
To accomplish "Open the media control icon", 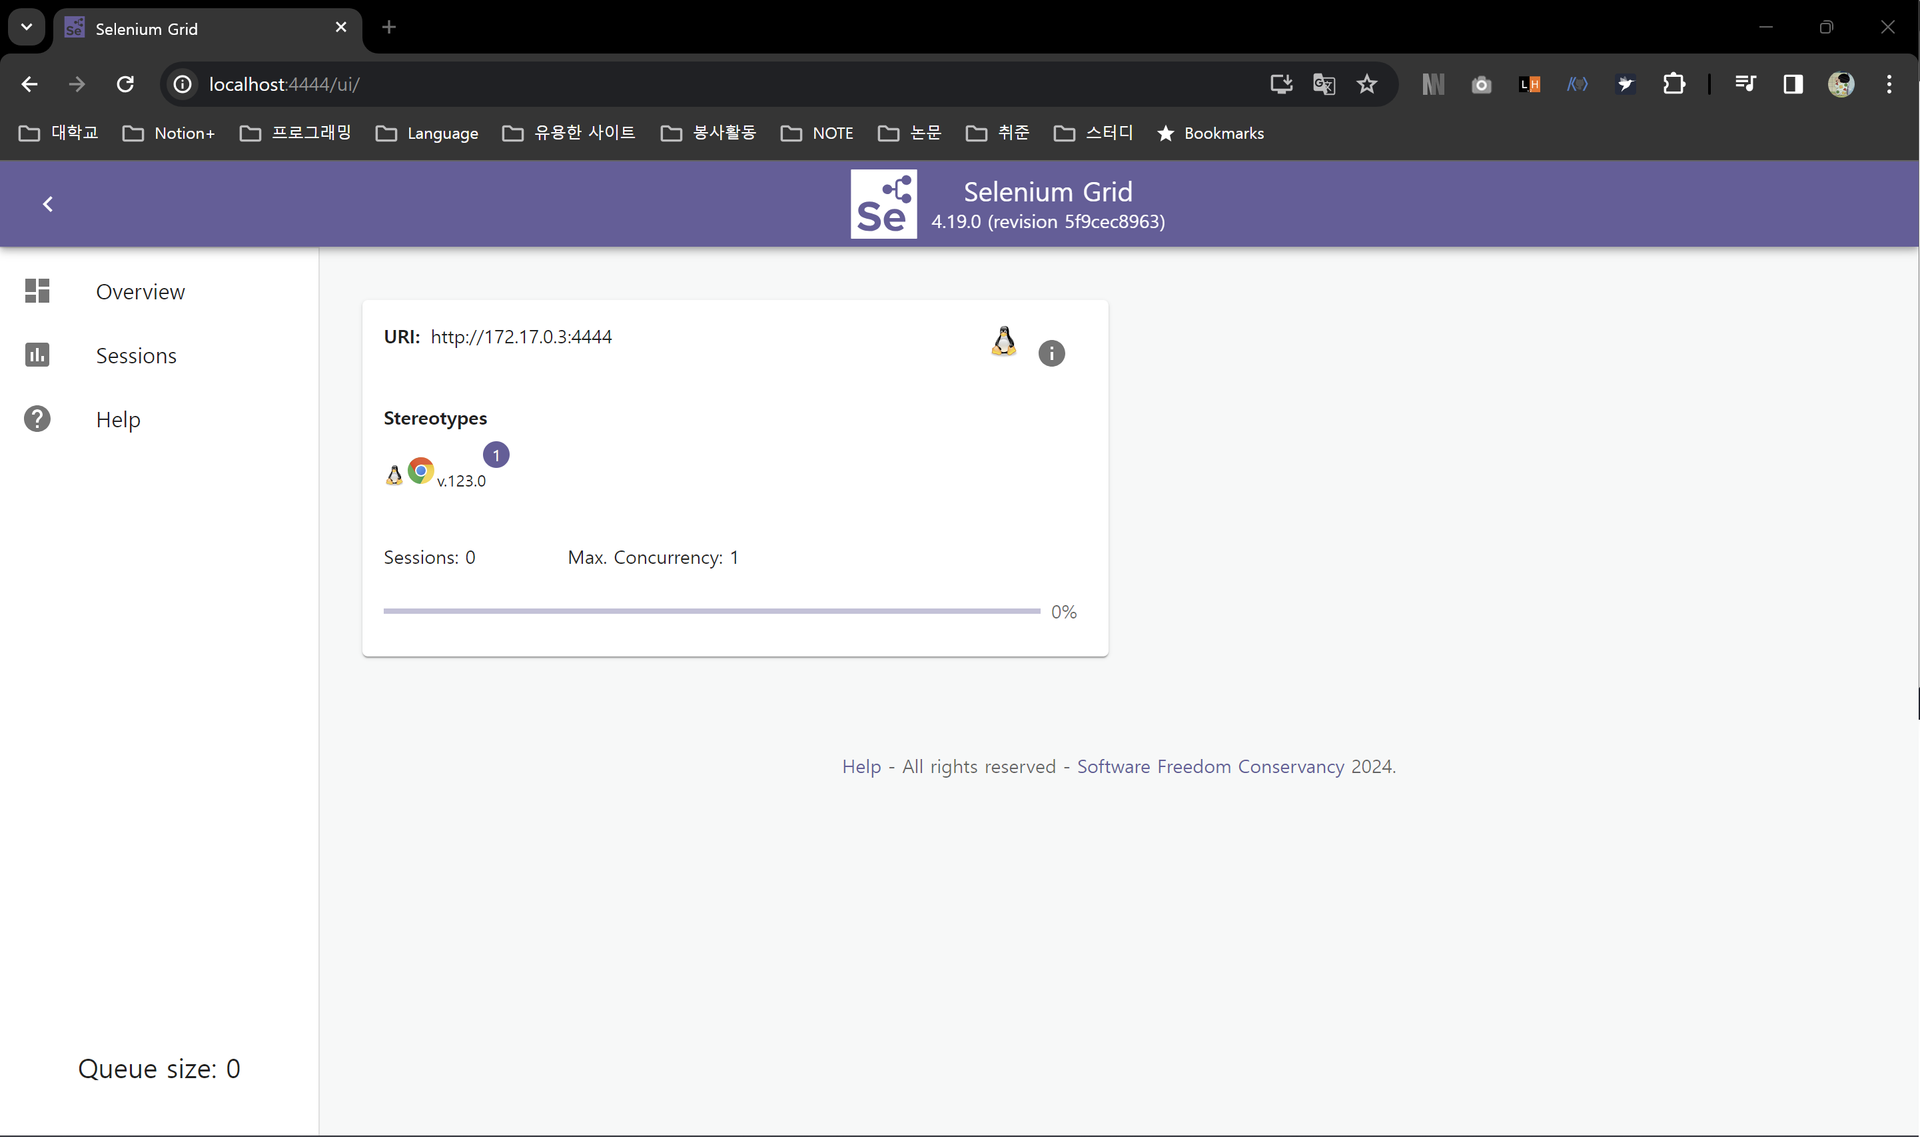I will coord(1745,84).
